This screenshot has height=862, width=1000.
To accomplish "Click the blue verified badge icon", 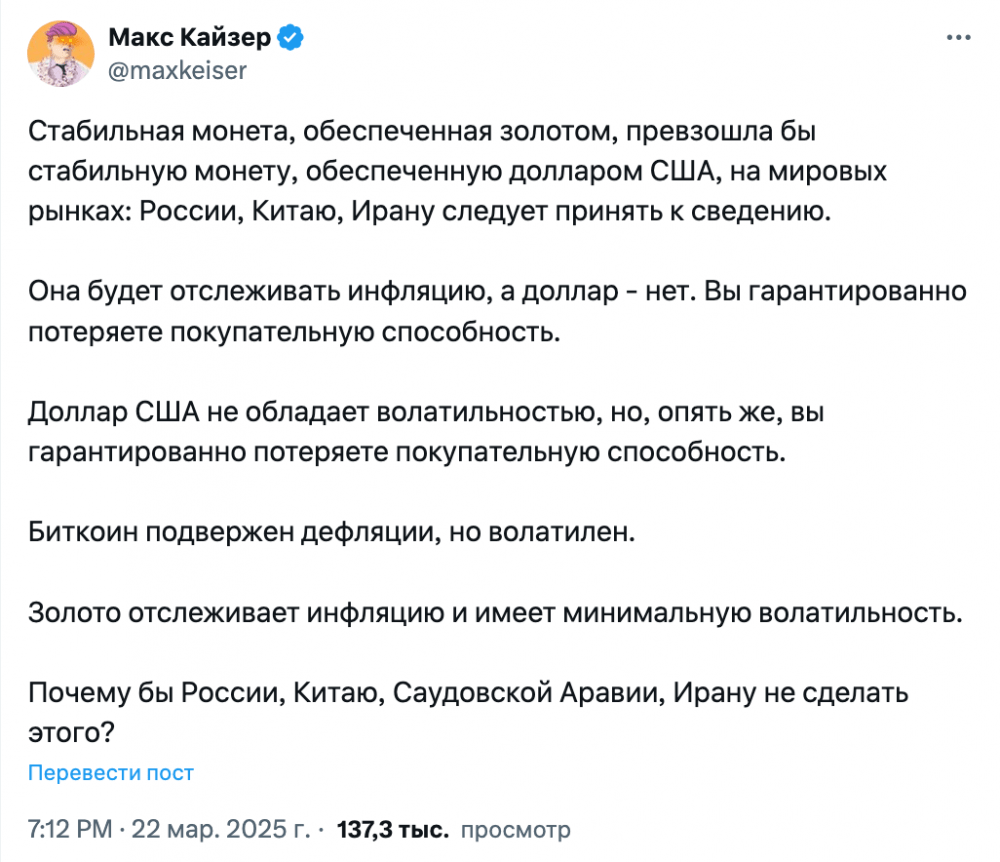I will [291, 38].
